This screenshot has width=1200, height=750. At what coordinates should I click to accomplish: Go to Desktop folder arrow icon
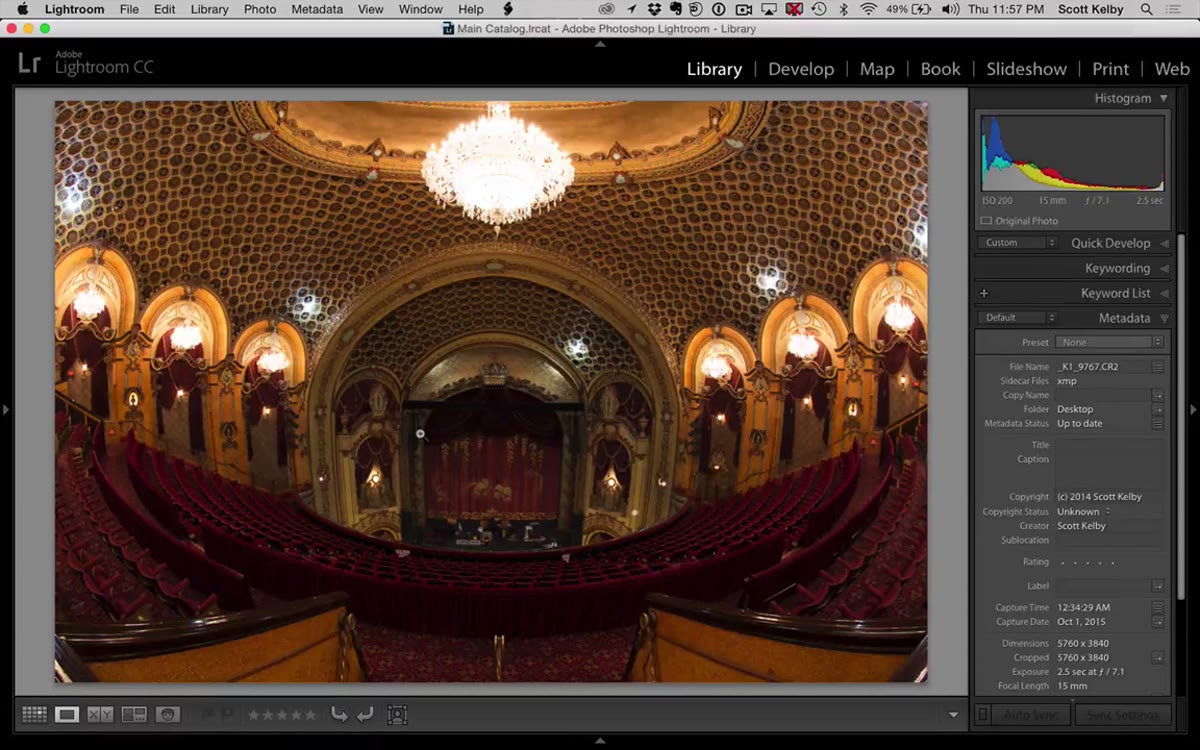point(1158,409)
